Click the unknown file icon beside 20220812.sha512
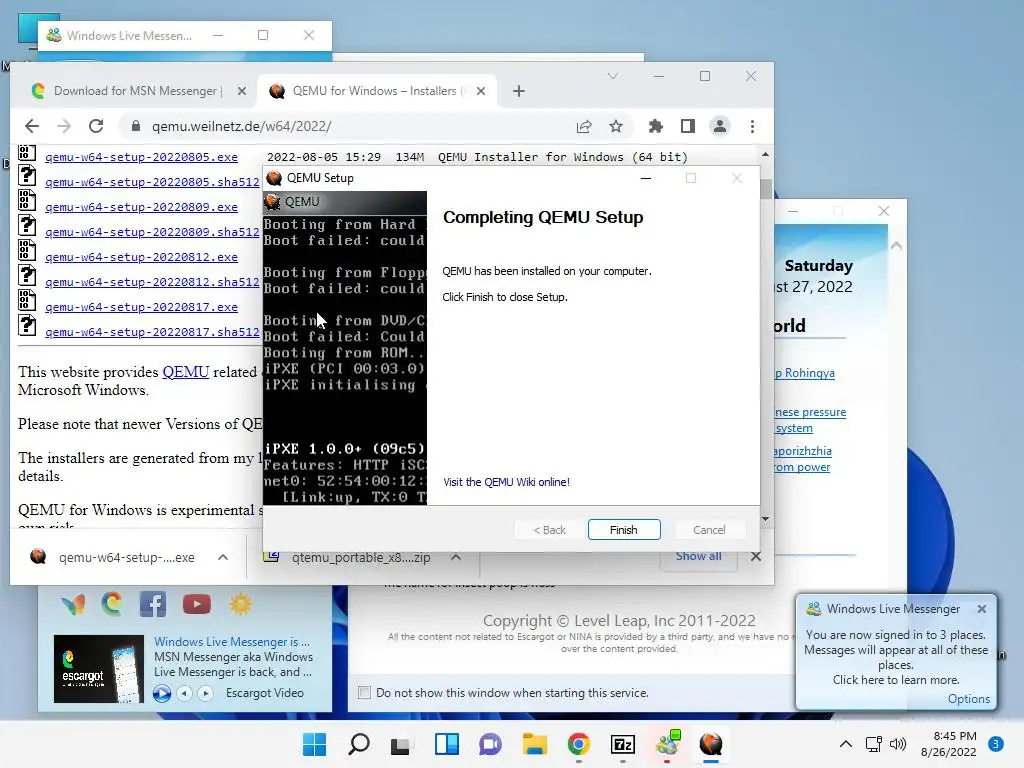 point(27,276)
